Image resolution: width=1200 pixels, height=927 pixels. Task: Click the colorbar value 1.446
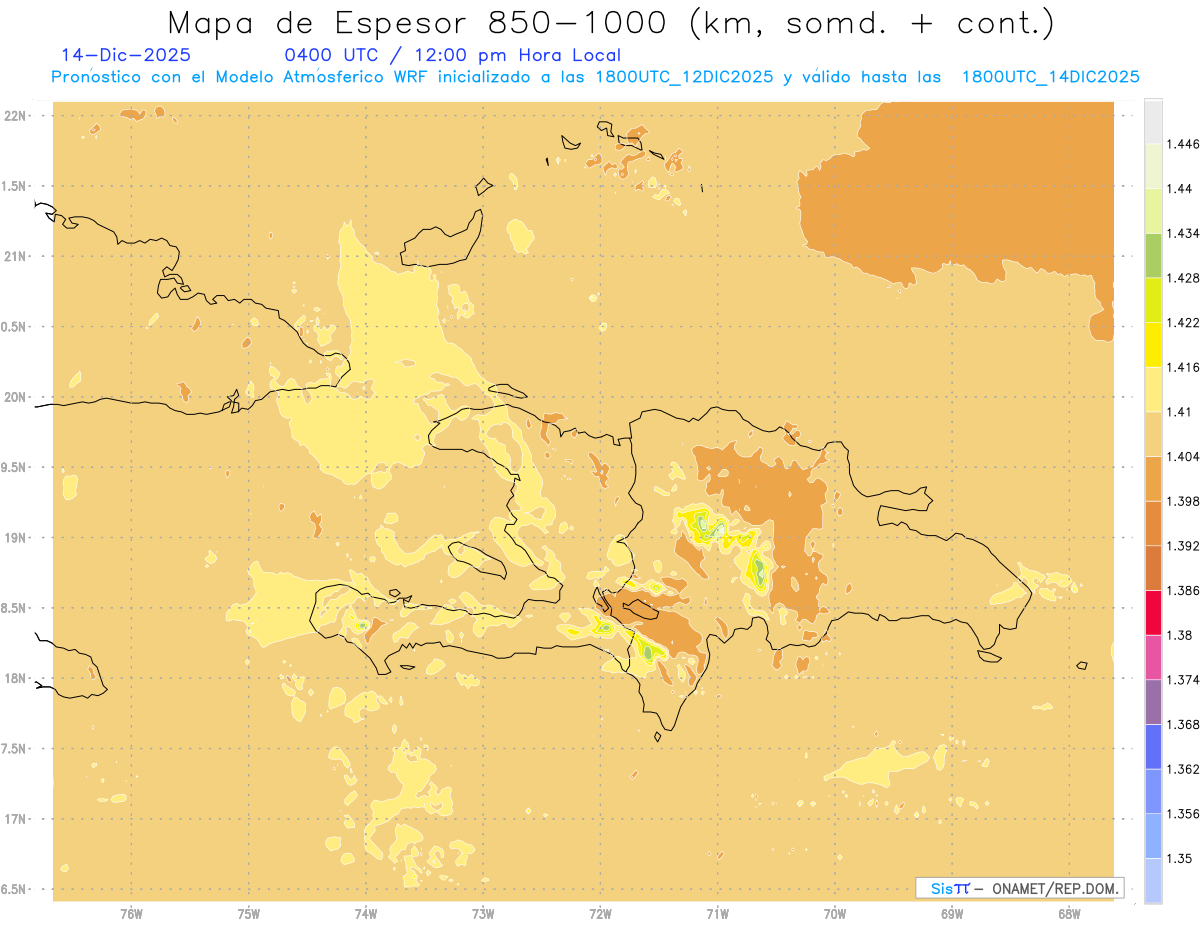point(1183,144)
